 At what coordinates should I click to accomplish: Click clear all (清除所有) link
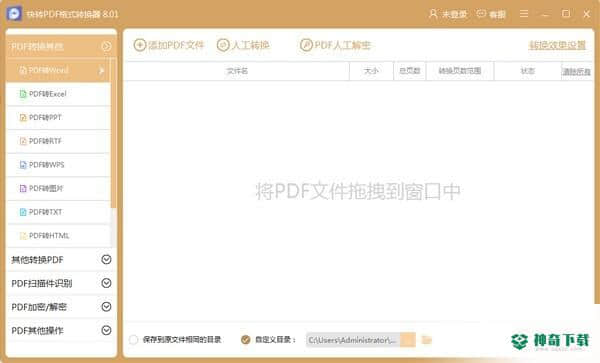coord(576,72)
